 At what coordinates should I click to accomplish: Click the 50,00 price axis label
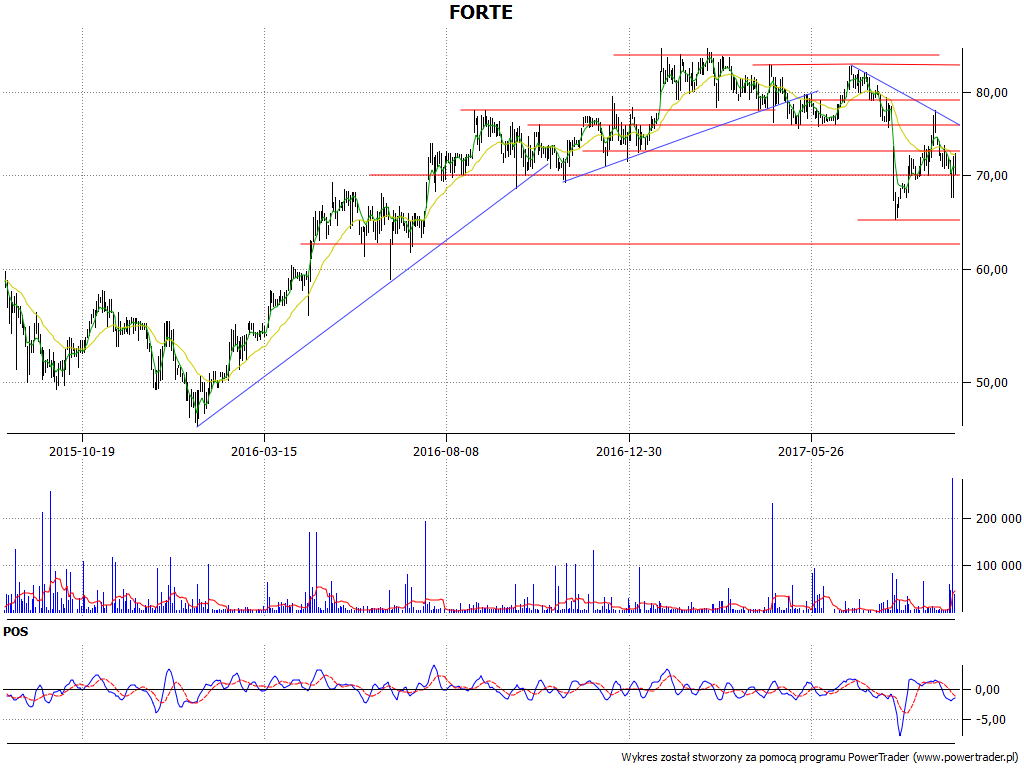tap(991, 383)
